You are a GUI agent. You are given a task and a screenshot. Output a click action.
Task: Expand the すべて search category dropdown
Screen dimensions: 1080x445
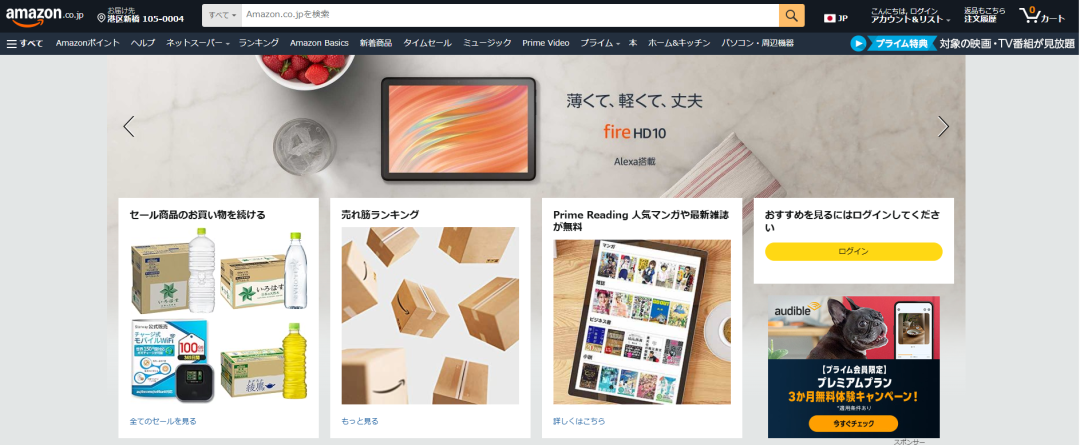[222, 15]
